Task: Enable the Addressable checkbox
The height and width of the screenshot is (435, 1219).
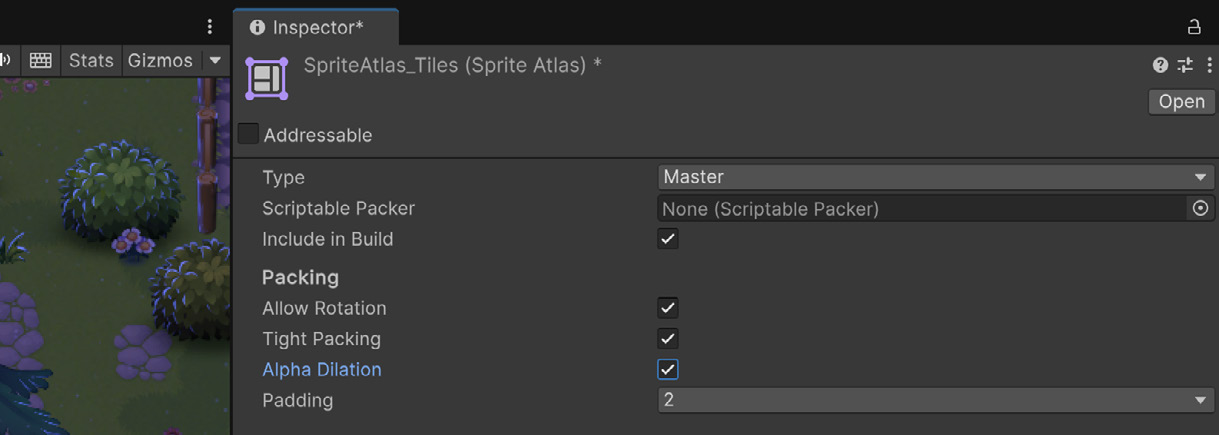Action: (248, 134)
